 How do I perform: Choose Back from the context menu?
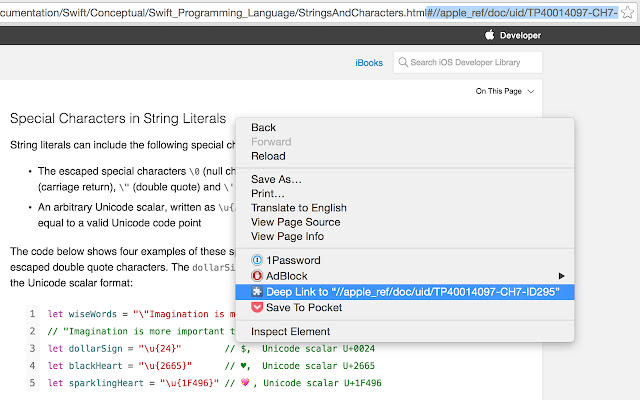pyautogui.click(x=264, y=127)
